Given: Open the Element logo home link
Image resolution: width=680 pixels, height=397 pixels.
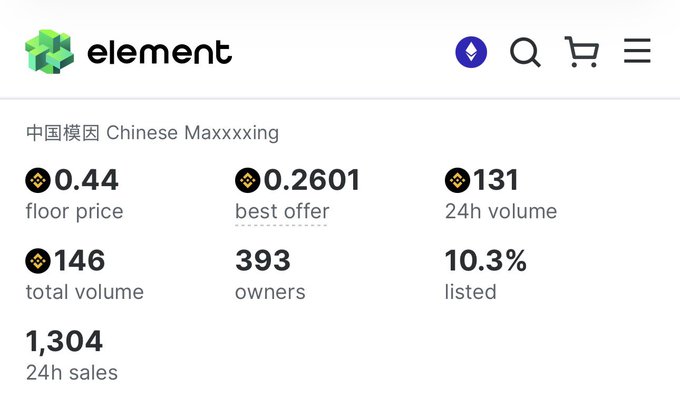Looking at the screenshot, I should [49, 52].
